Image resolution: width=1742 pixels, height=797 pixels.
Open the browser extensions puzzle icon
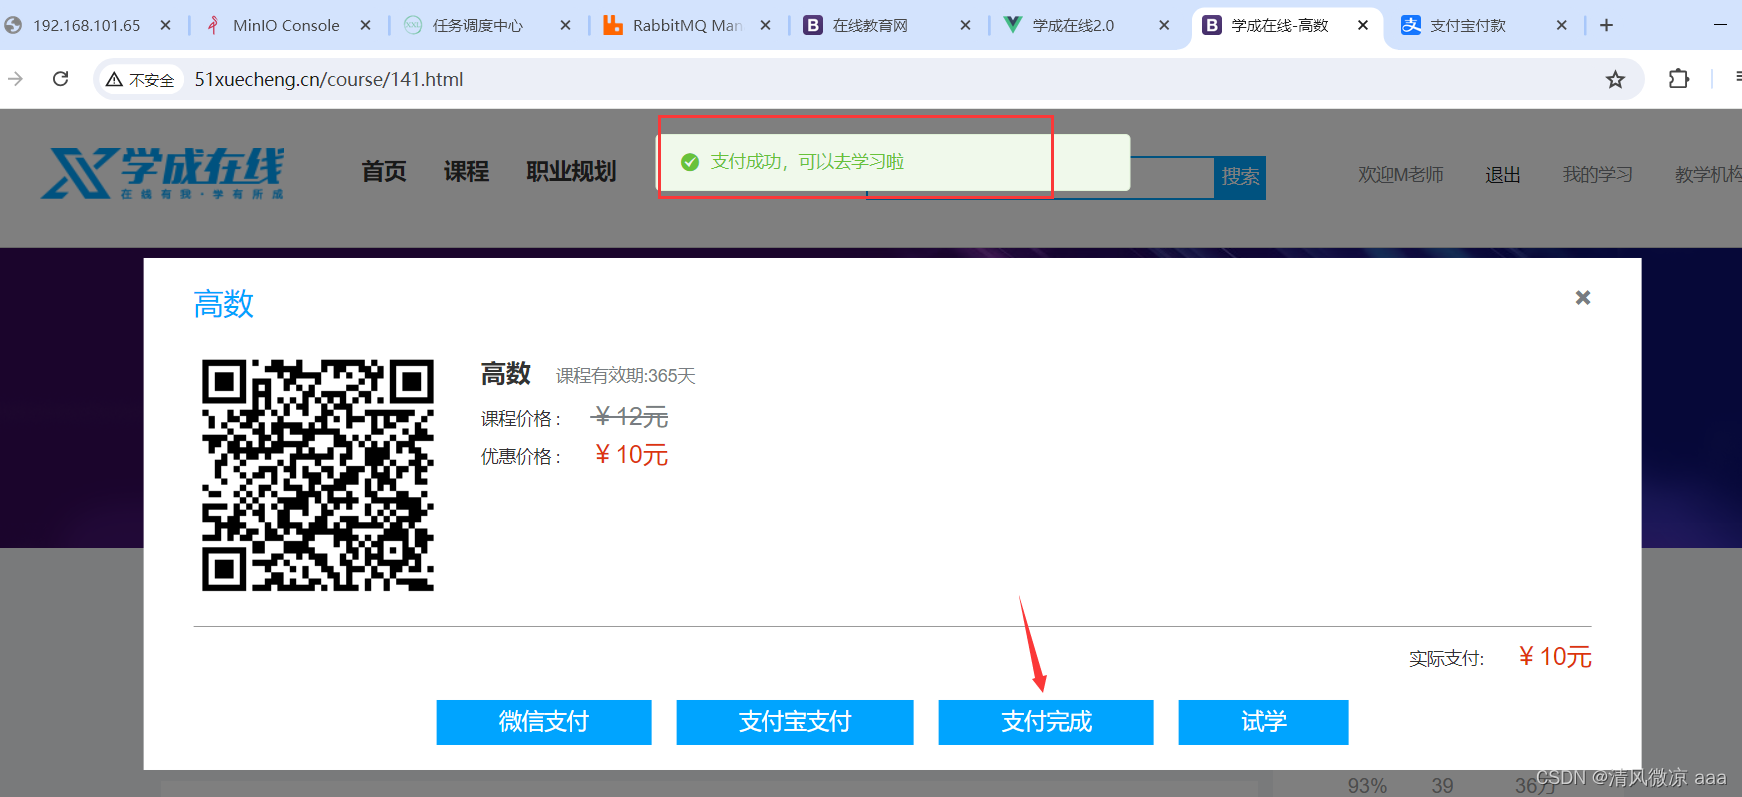coord(1679,79)
